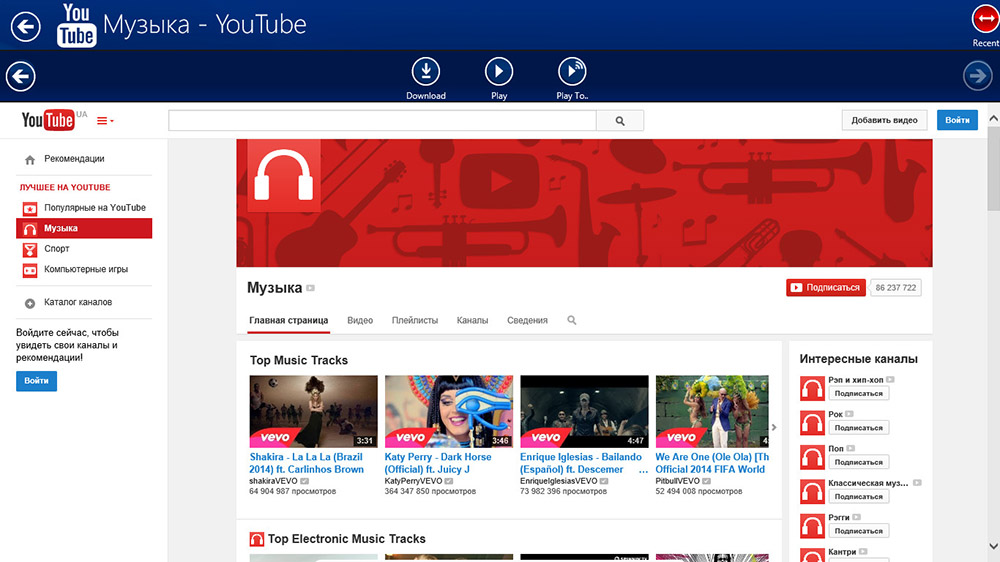1000x562 pixels.
Task: Open Shakira - La La La title link
Action: [307, 463]
